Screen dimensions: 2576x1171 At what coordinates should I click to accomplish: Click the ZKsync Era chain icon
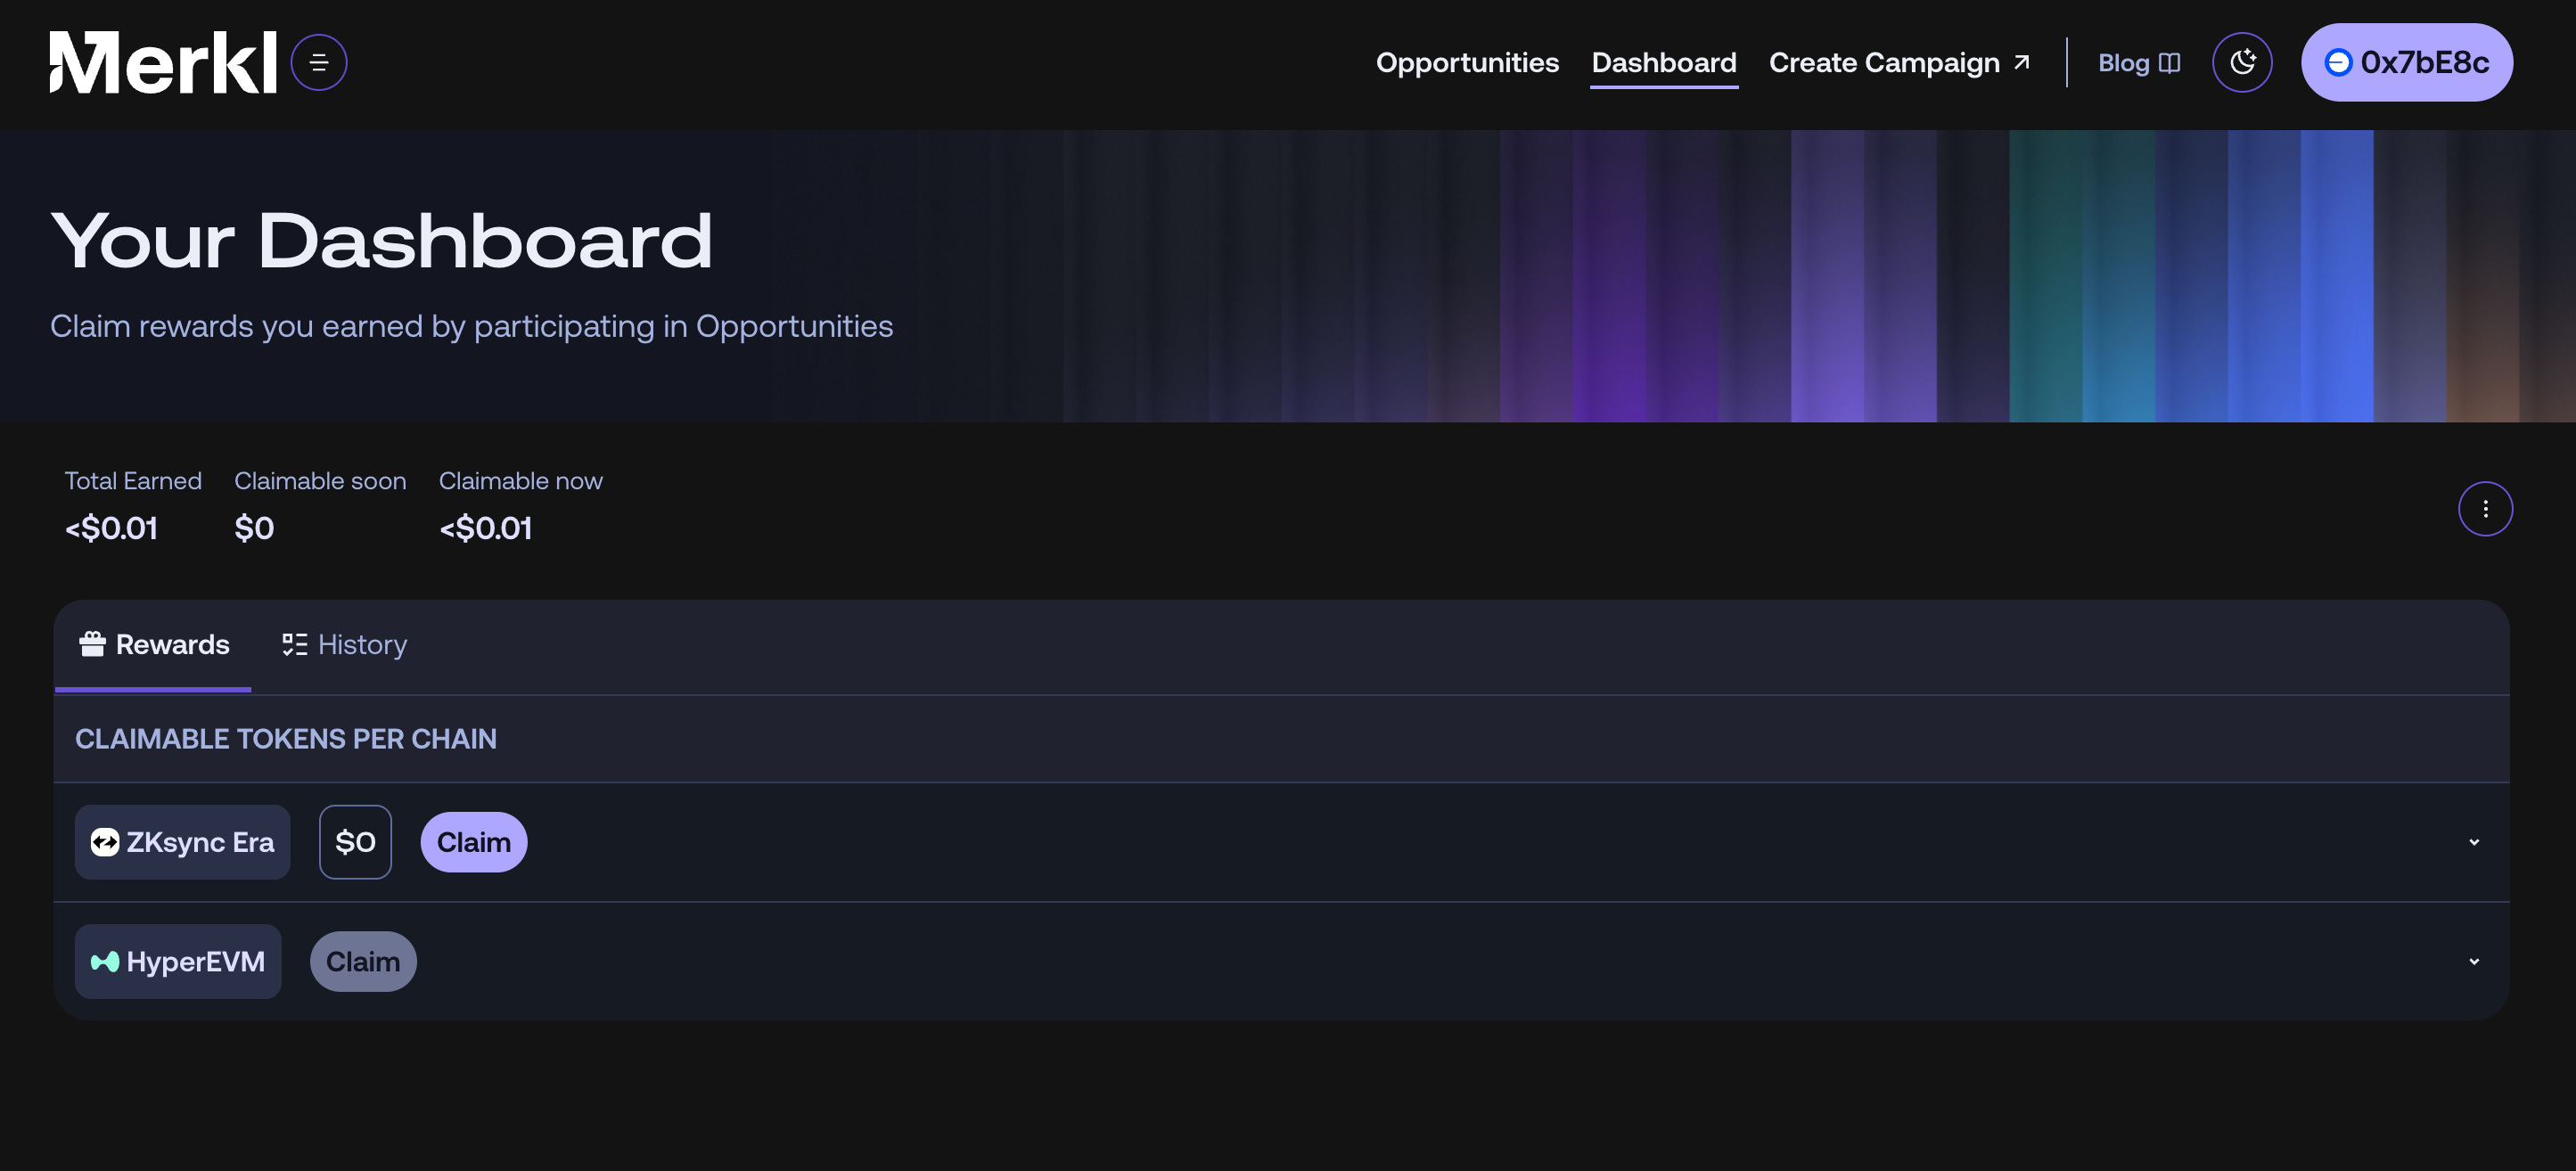click(105, 842)
